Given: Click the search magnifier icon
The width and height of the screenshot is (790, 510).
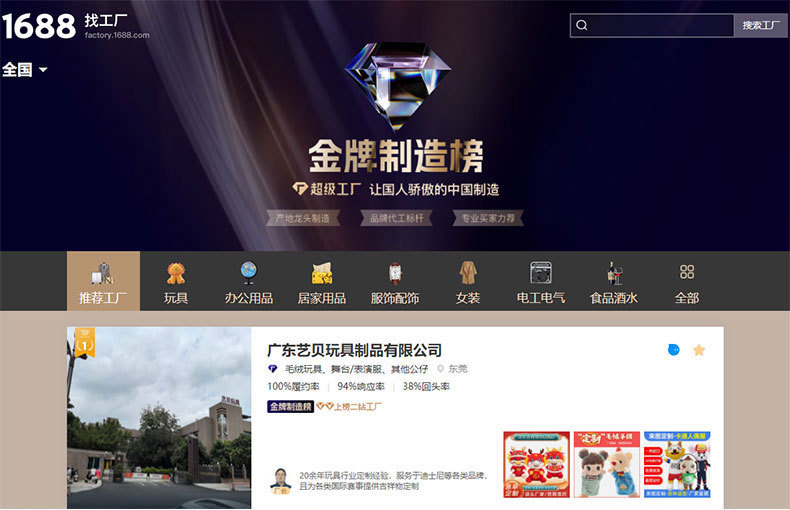Looking at the screenshot, I should coord(581,25).
